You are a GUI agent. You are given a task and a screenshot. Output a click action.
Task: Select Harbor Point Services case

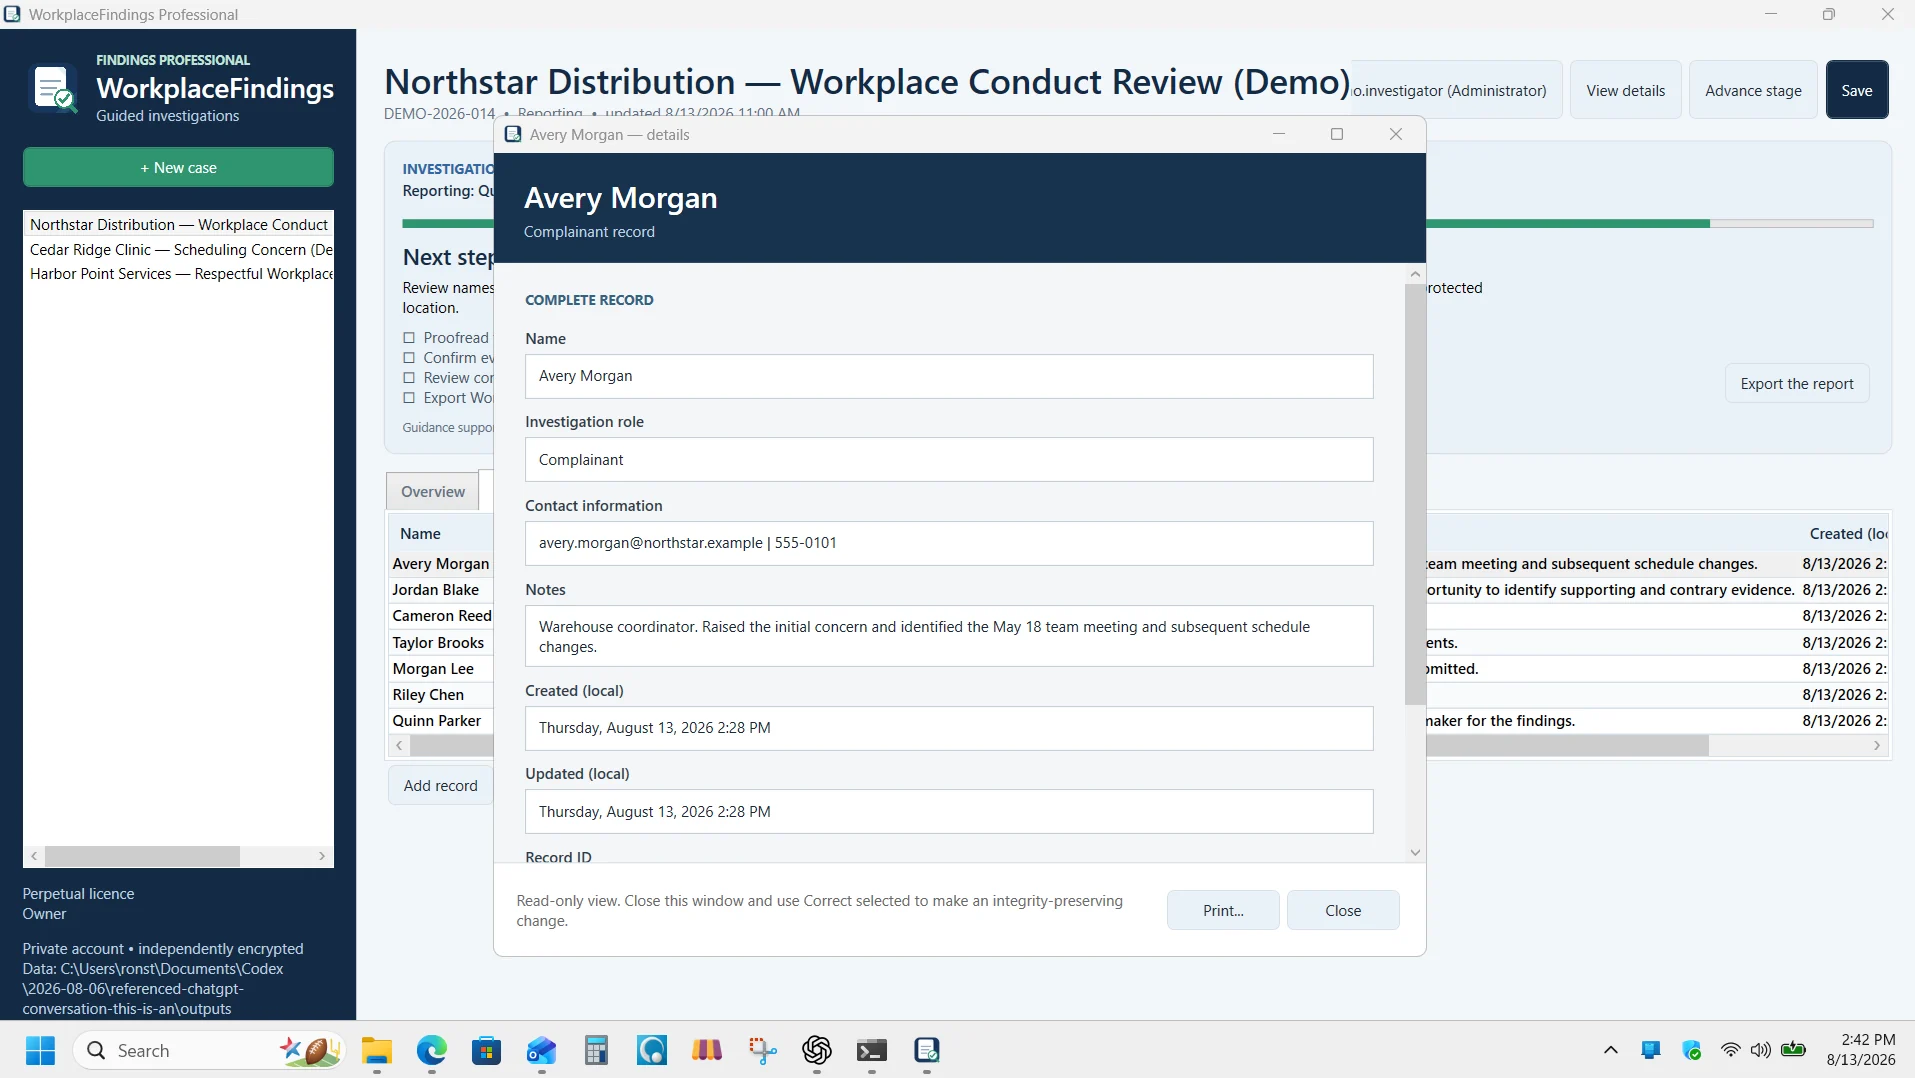tap(179, 273)
